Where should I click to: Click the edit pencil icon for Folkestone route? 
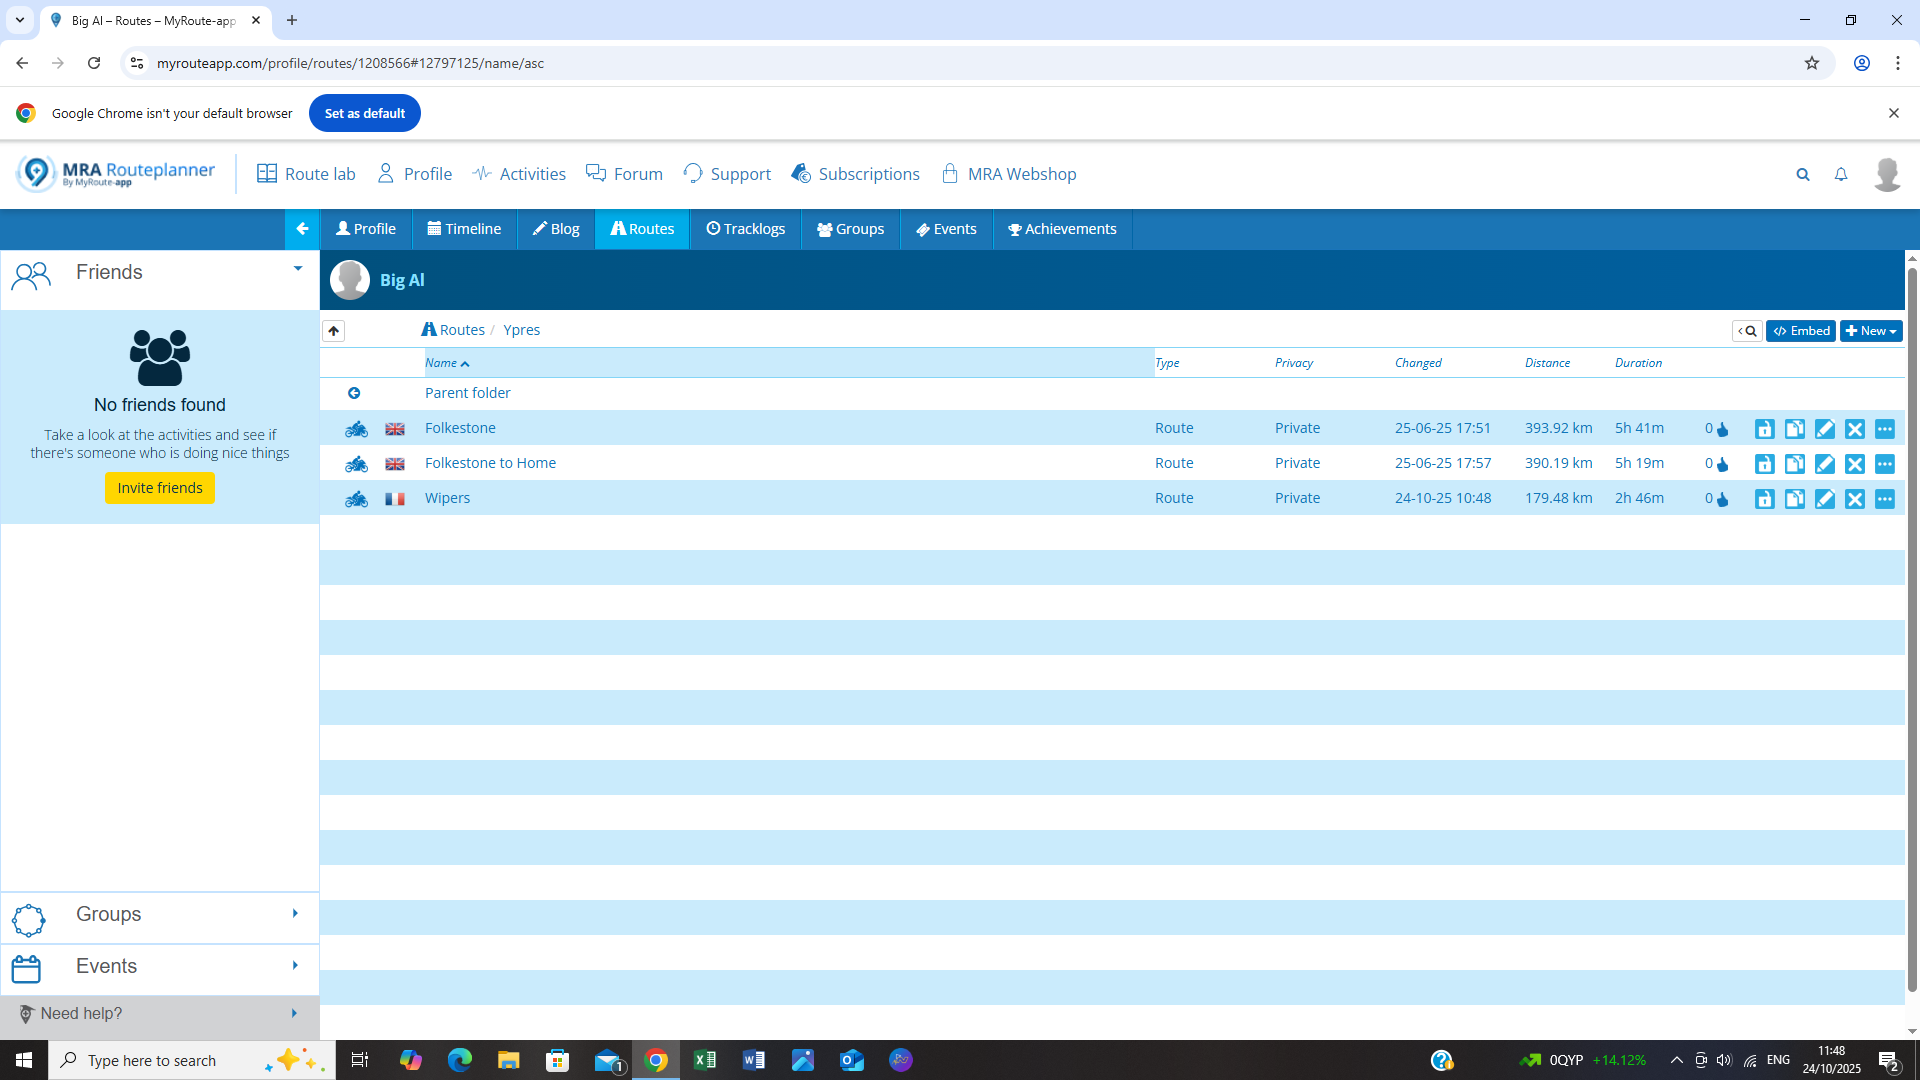tap(1824, 429)
